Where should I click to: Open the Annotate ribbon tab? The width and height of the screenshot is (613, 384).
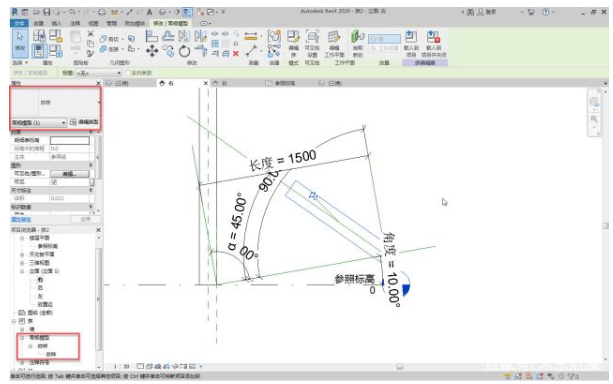pyautogui.click(x=75, y=23)
